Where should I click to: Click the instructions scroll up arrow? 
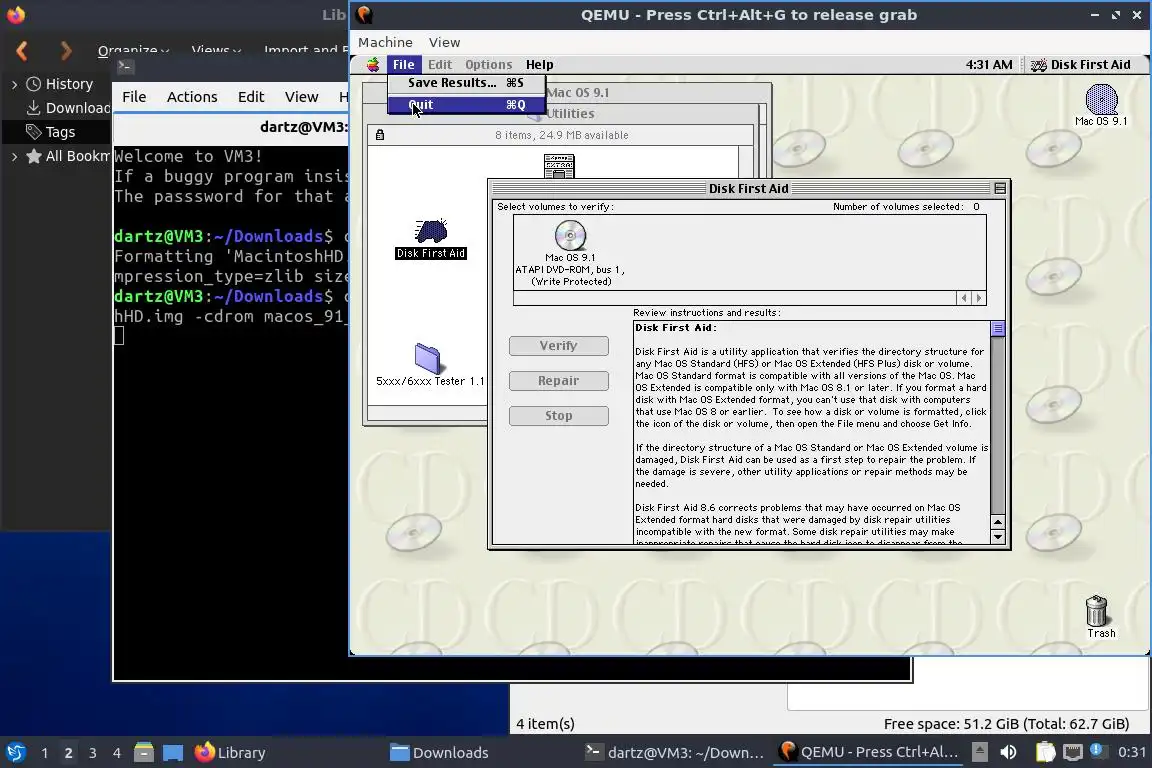pyautogui.click(x=998, y=523)
